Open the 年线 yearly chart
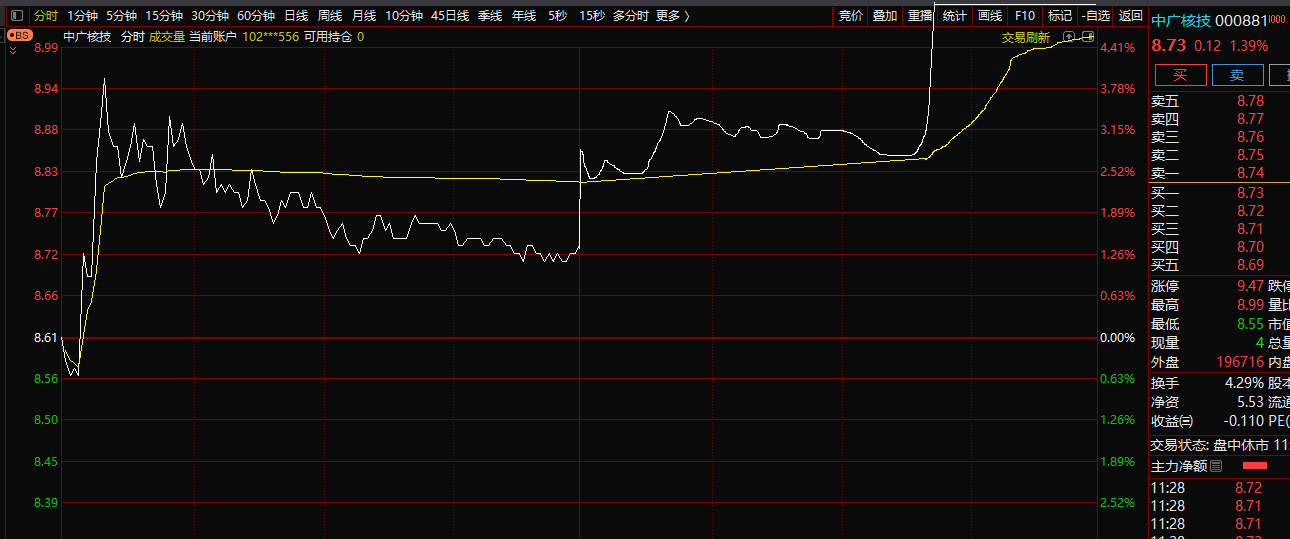This screenshot has width=1290, height=539. coord(524,16)
